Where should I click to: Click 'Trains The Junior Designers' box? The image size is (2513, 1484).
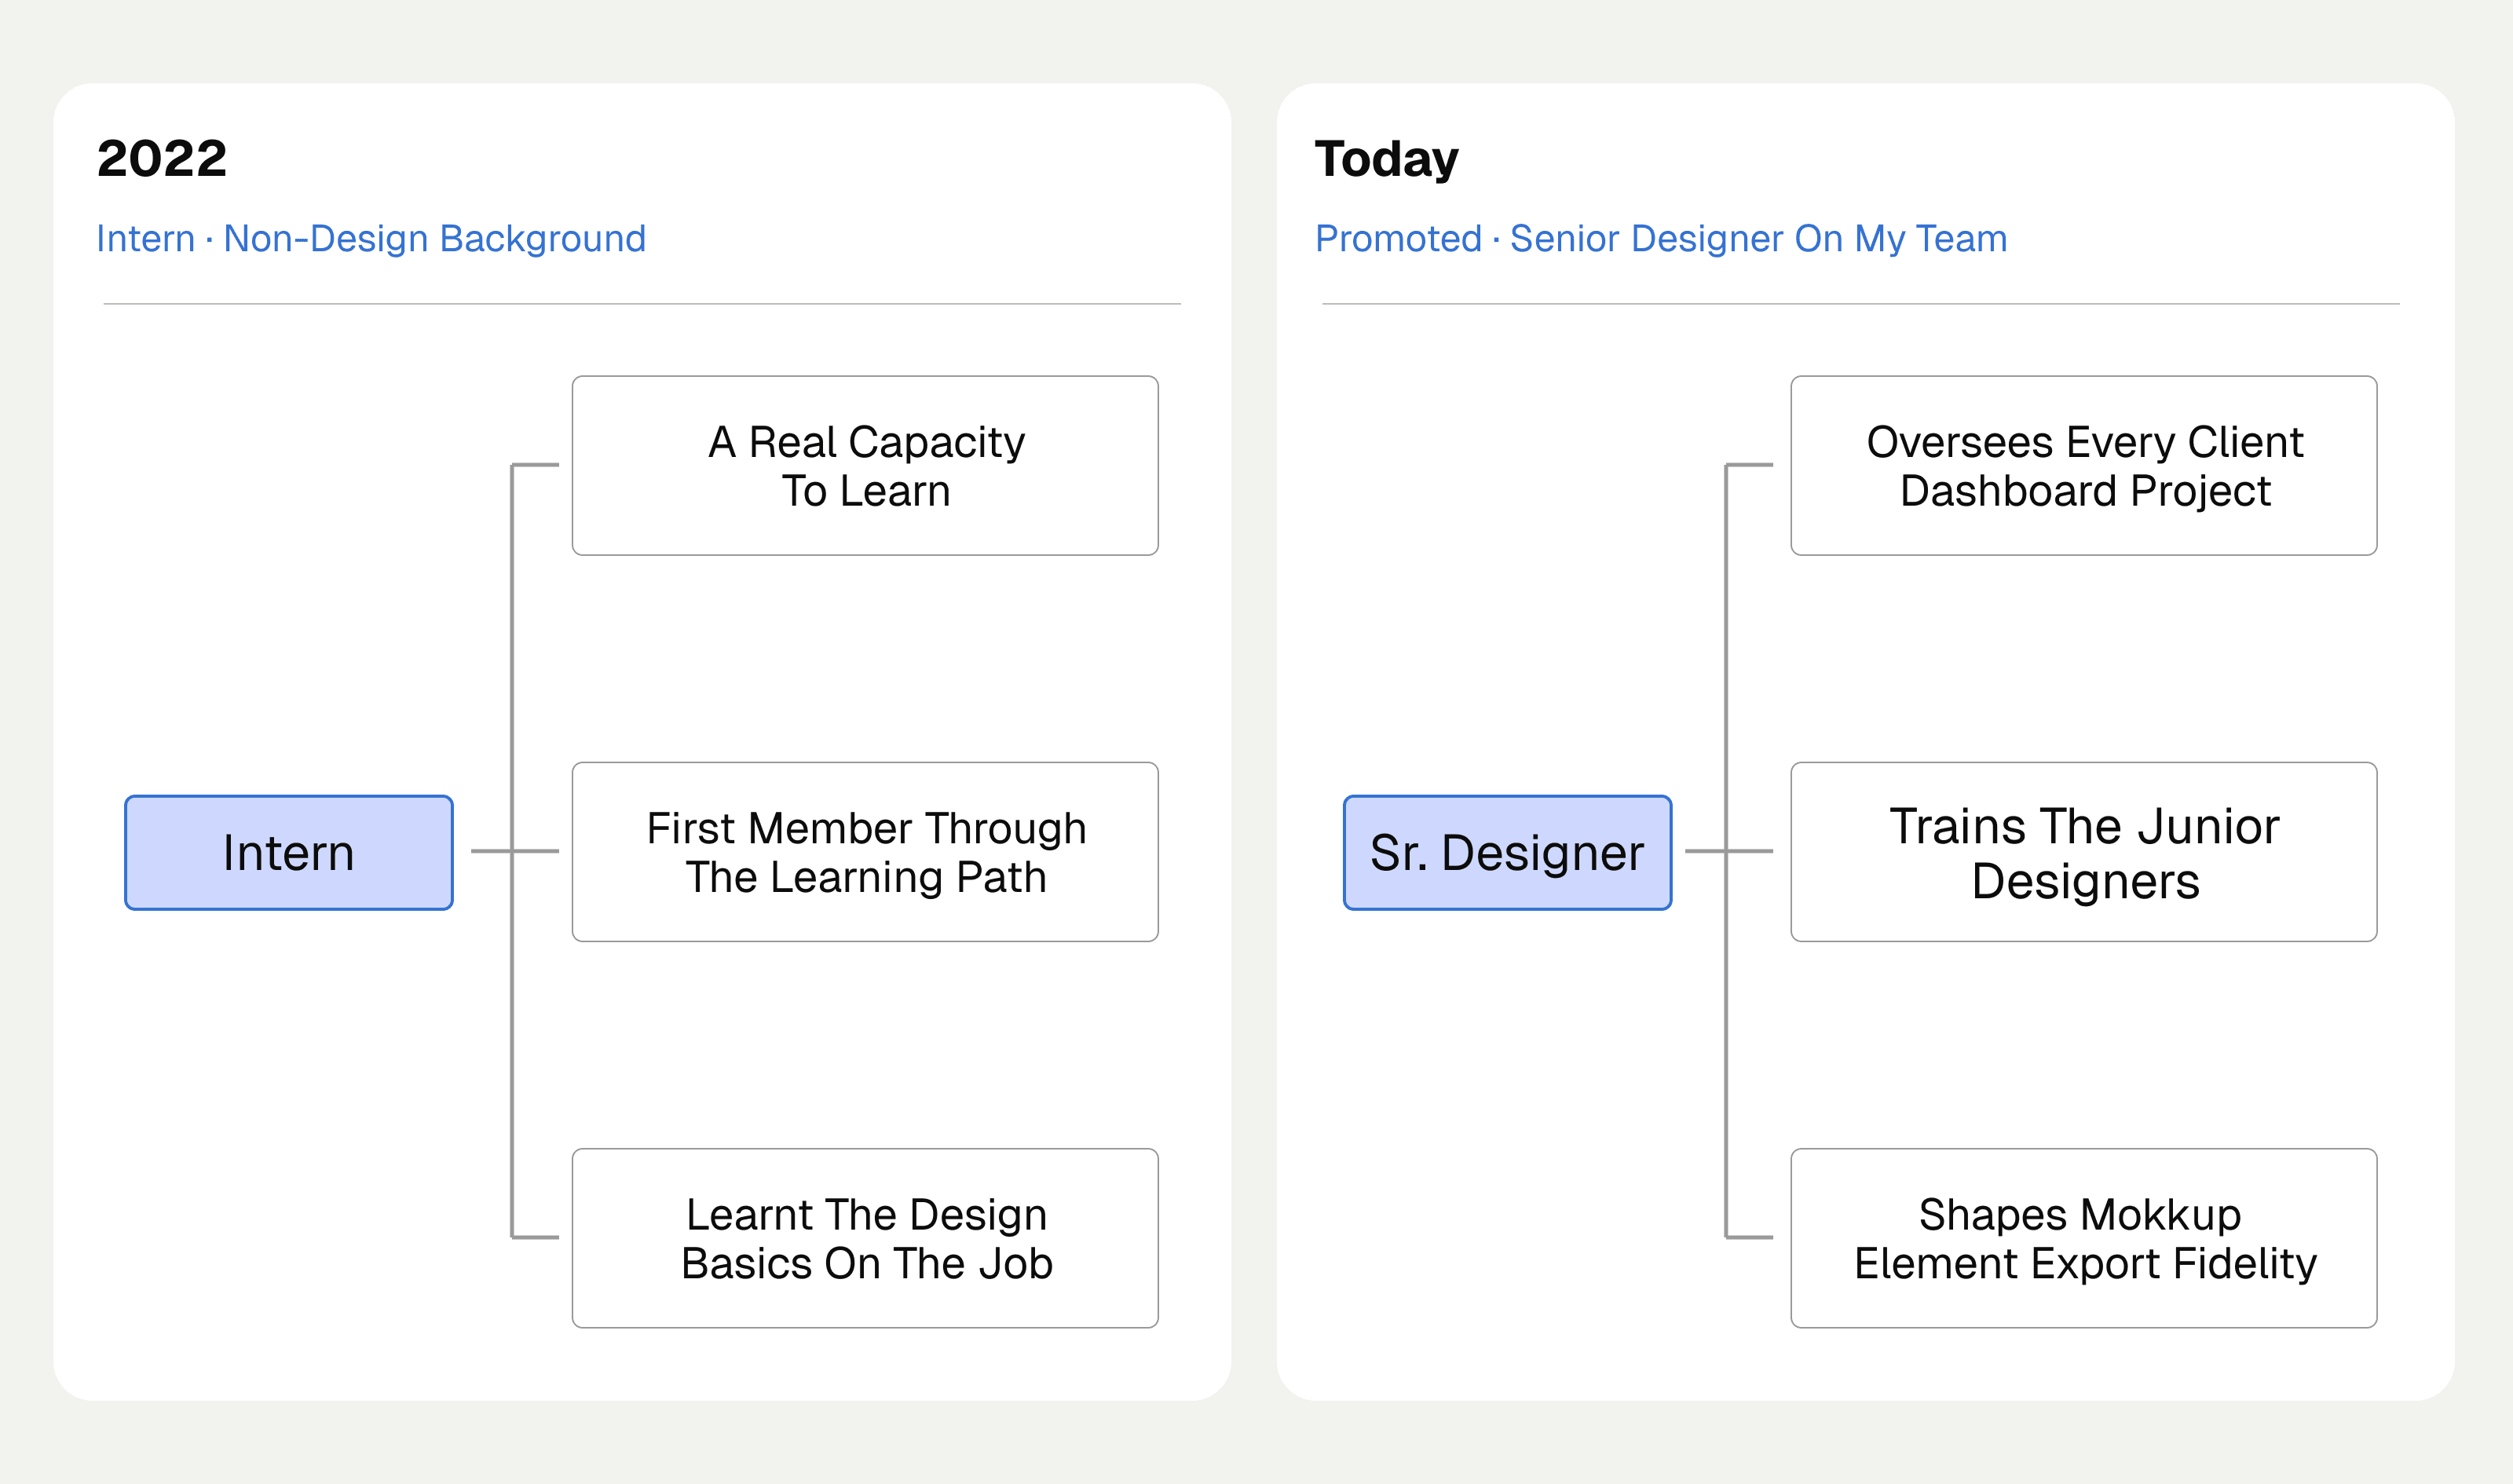[2084, 852]
